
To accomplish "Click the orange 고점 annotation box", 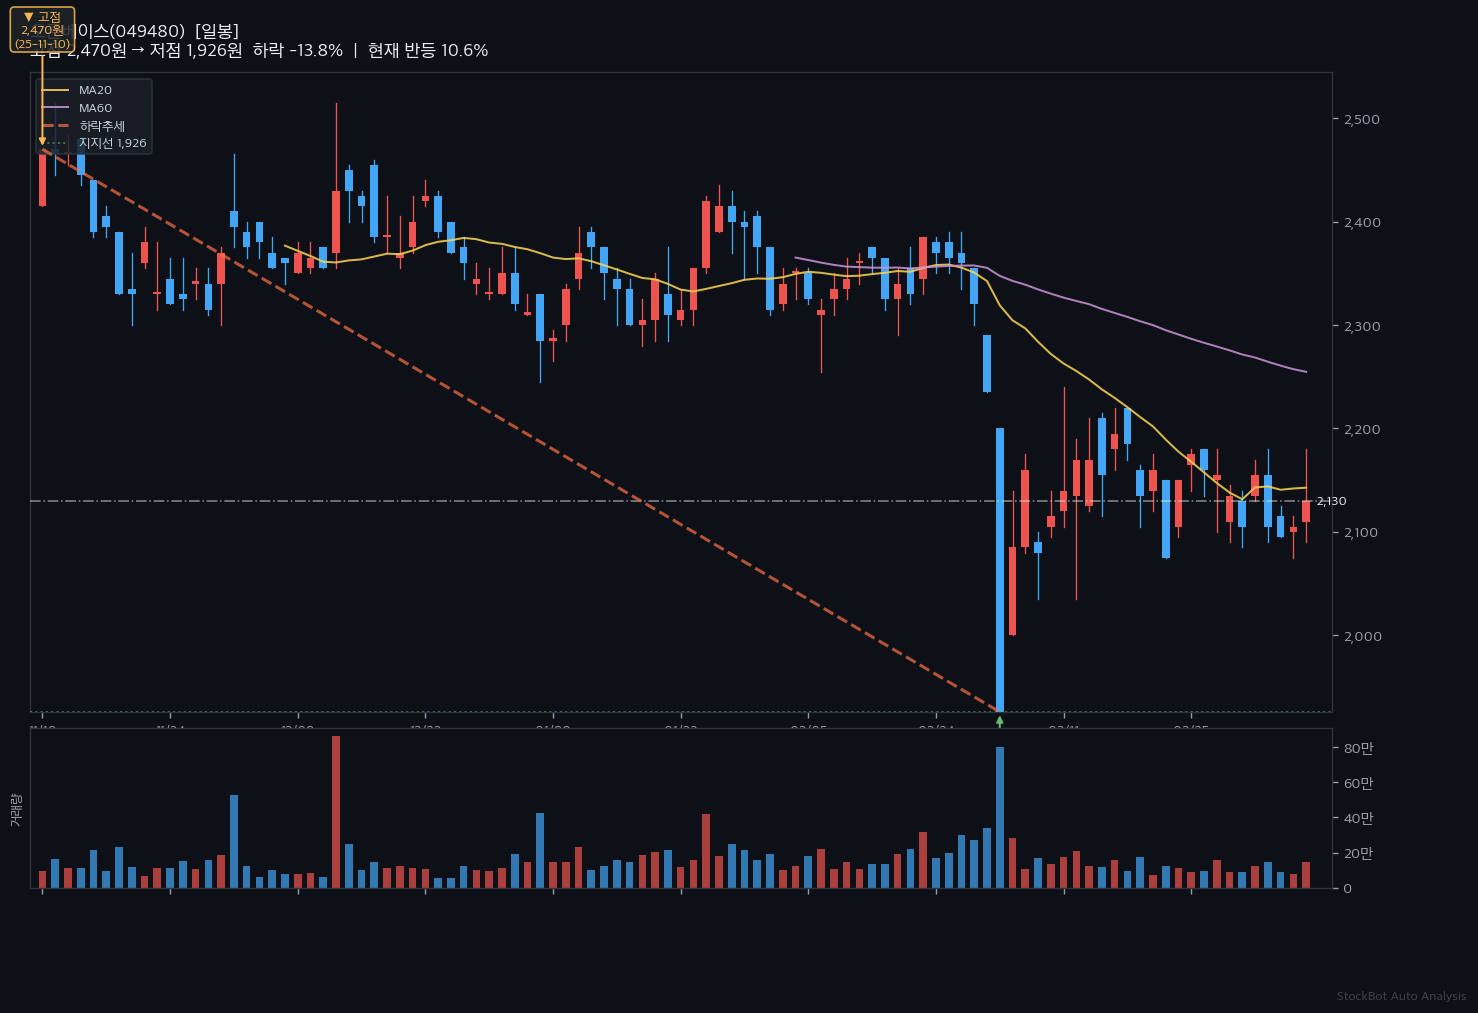I will [x=42, y=30].
